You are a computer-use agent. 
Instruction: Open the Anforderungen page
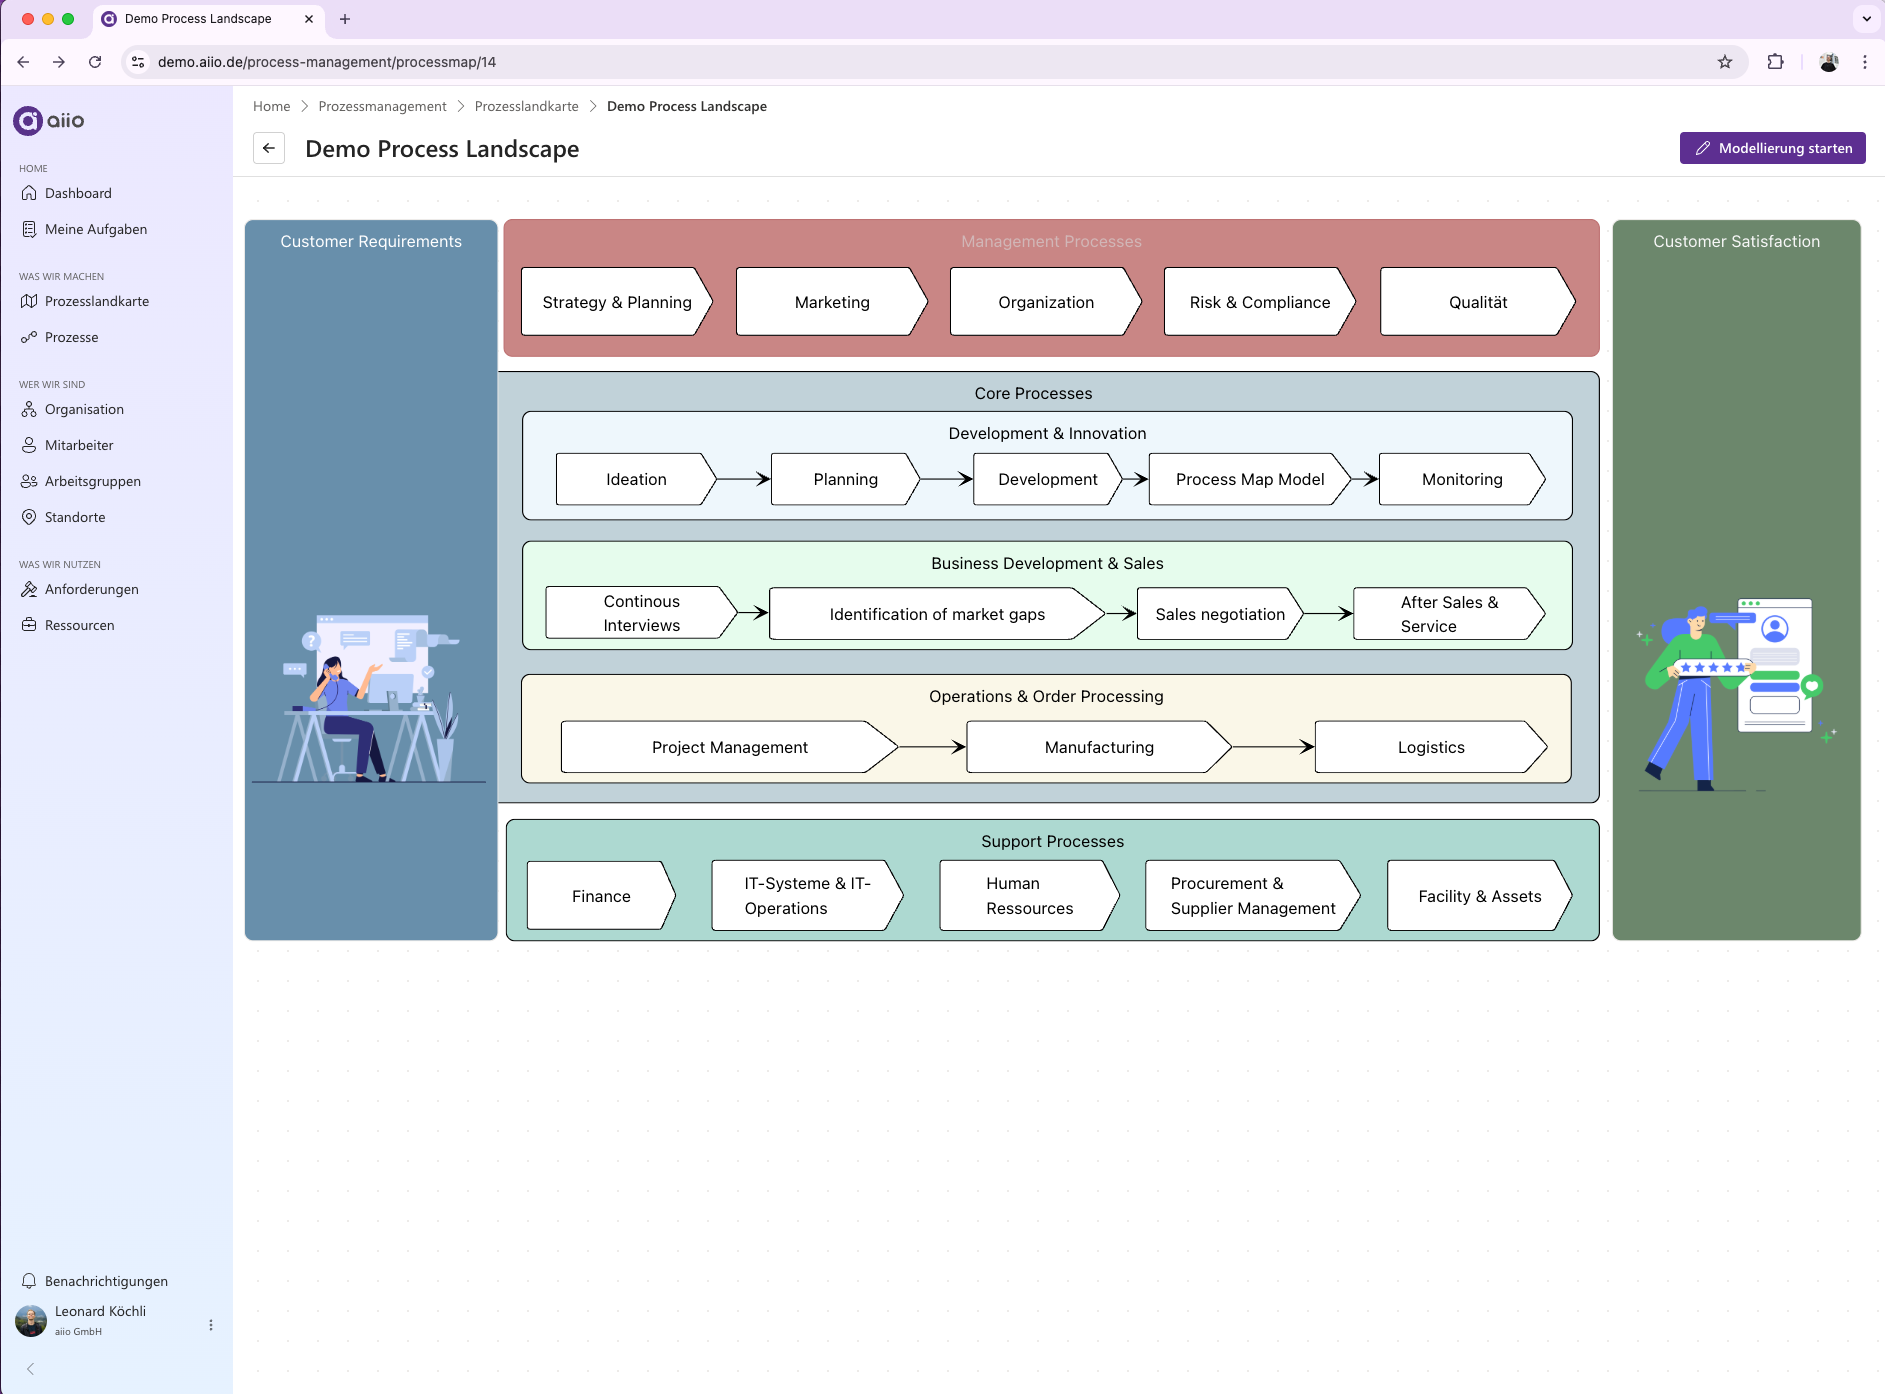coord(92,589)
